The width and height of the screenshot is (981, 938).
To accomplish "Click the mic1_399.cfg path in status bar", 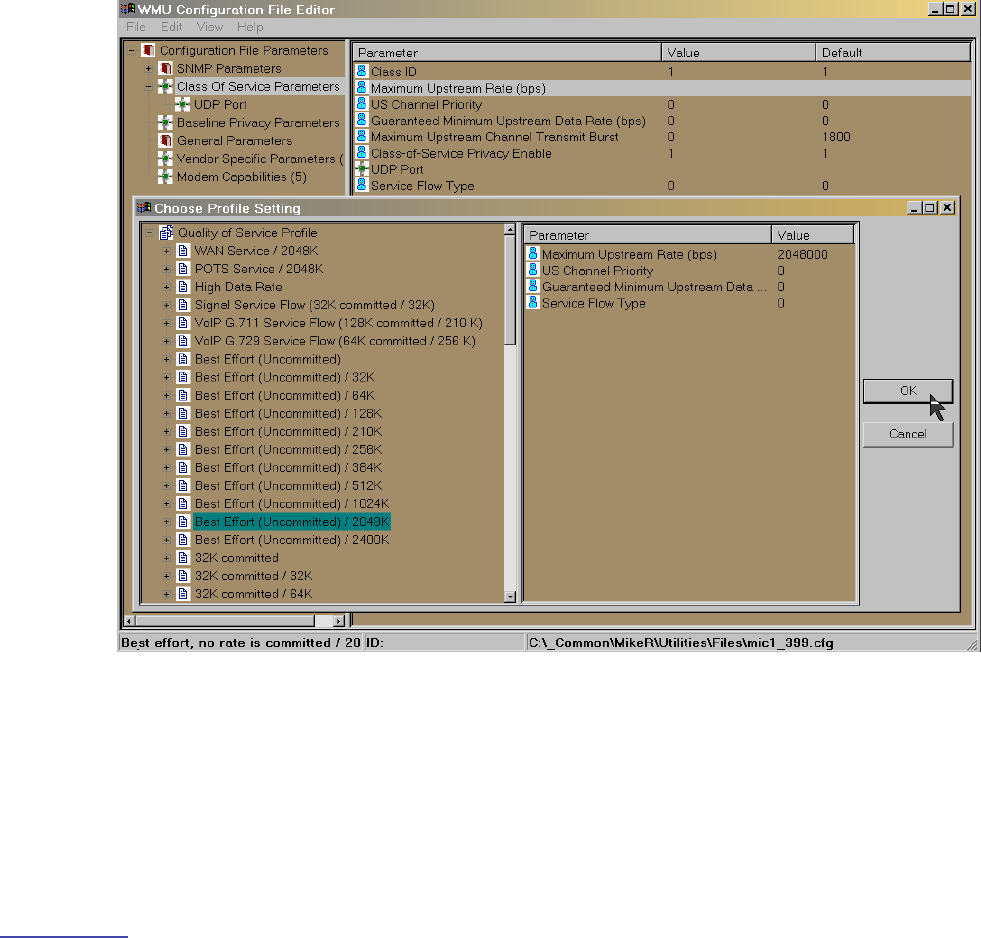I will [681, 643].
